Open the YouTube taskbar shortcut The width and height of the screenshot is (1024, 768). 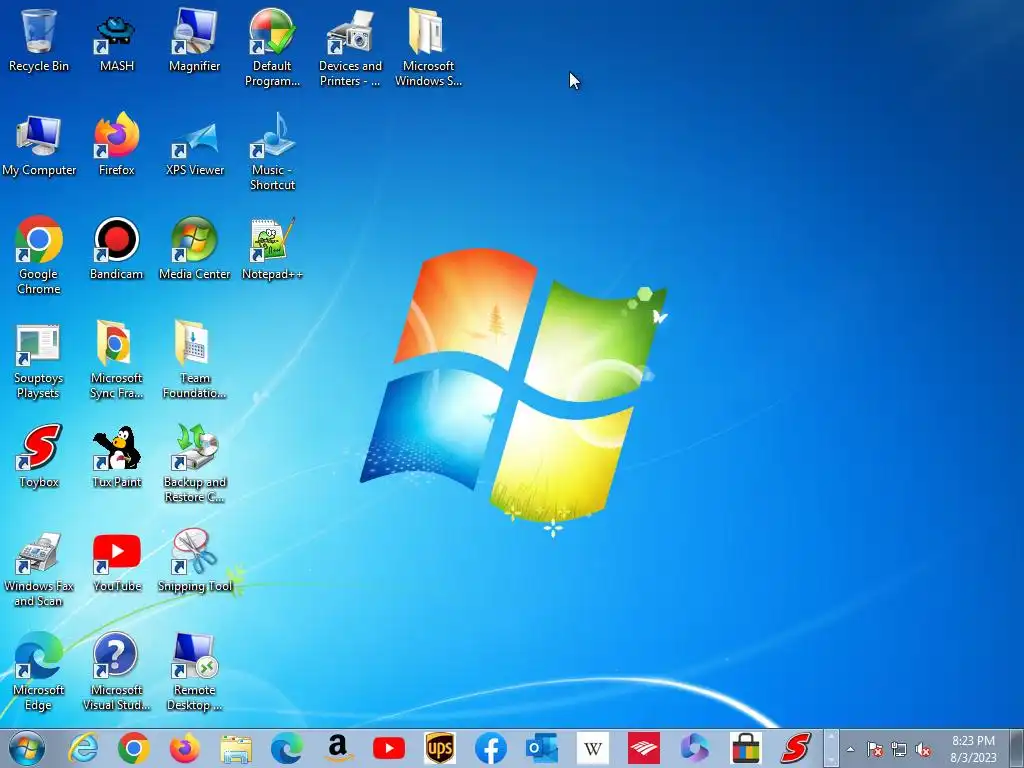click(389, 748)
